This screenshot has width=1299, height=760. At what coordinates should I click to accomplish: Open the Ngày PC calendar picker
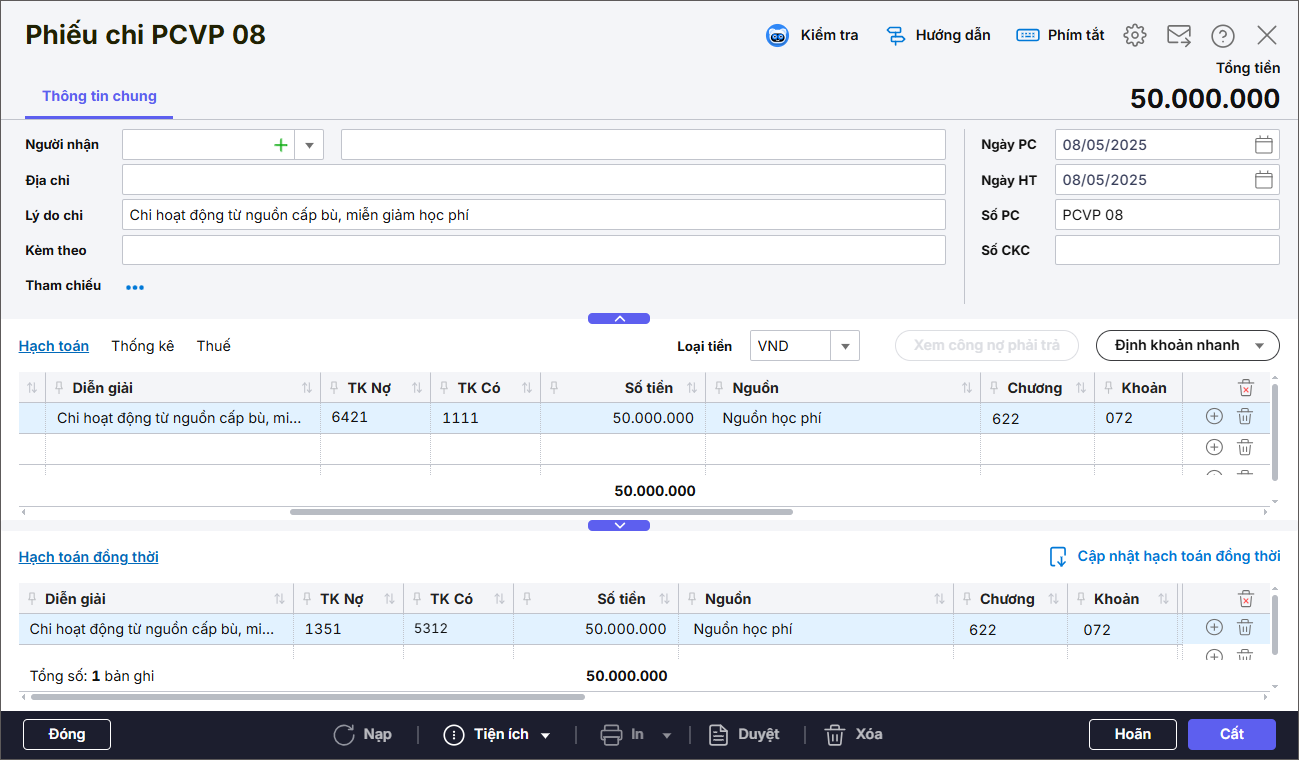click(x=1264, y=145)
